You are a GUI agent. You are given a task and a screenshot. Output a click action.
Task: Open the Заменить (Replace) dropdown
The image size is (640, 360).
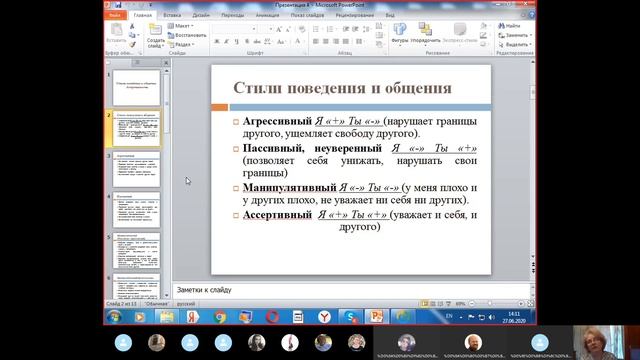[515, 35]
